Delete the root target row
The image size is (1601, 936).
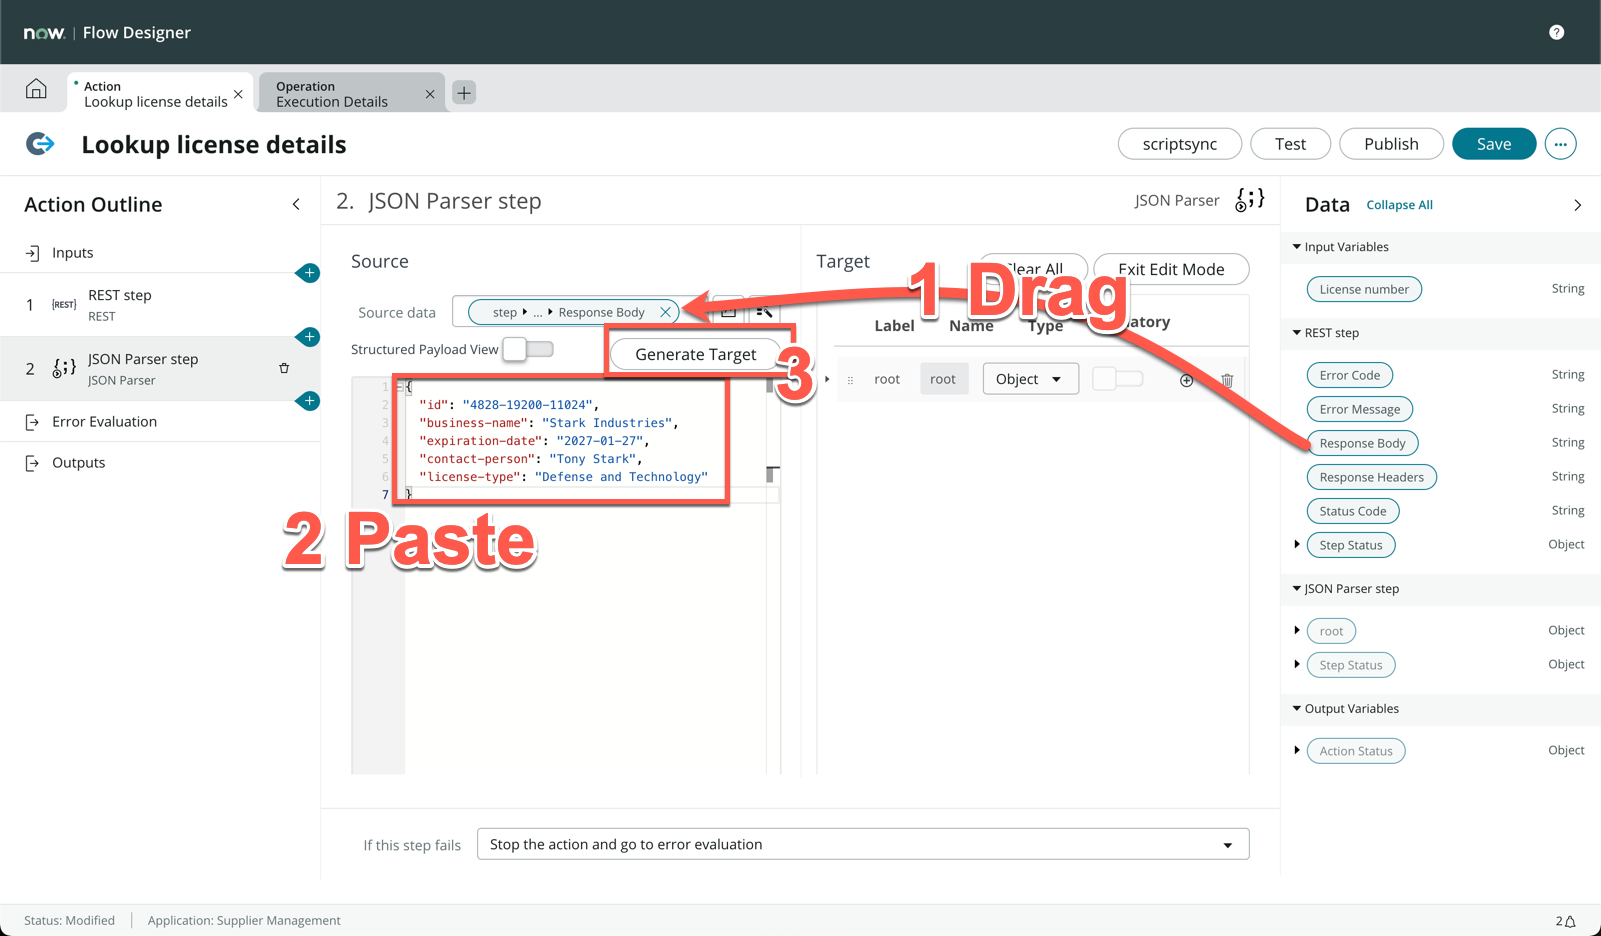1227,380
